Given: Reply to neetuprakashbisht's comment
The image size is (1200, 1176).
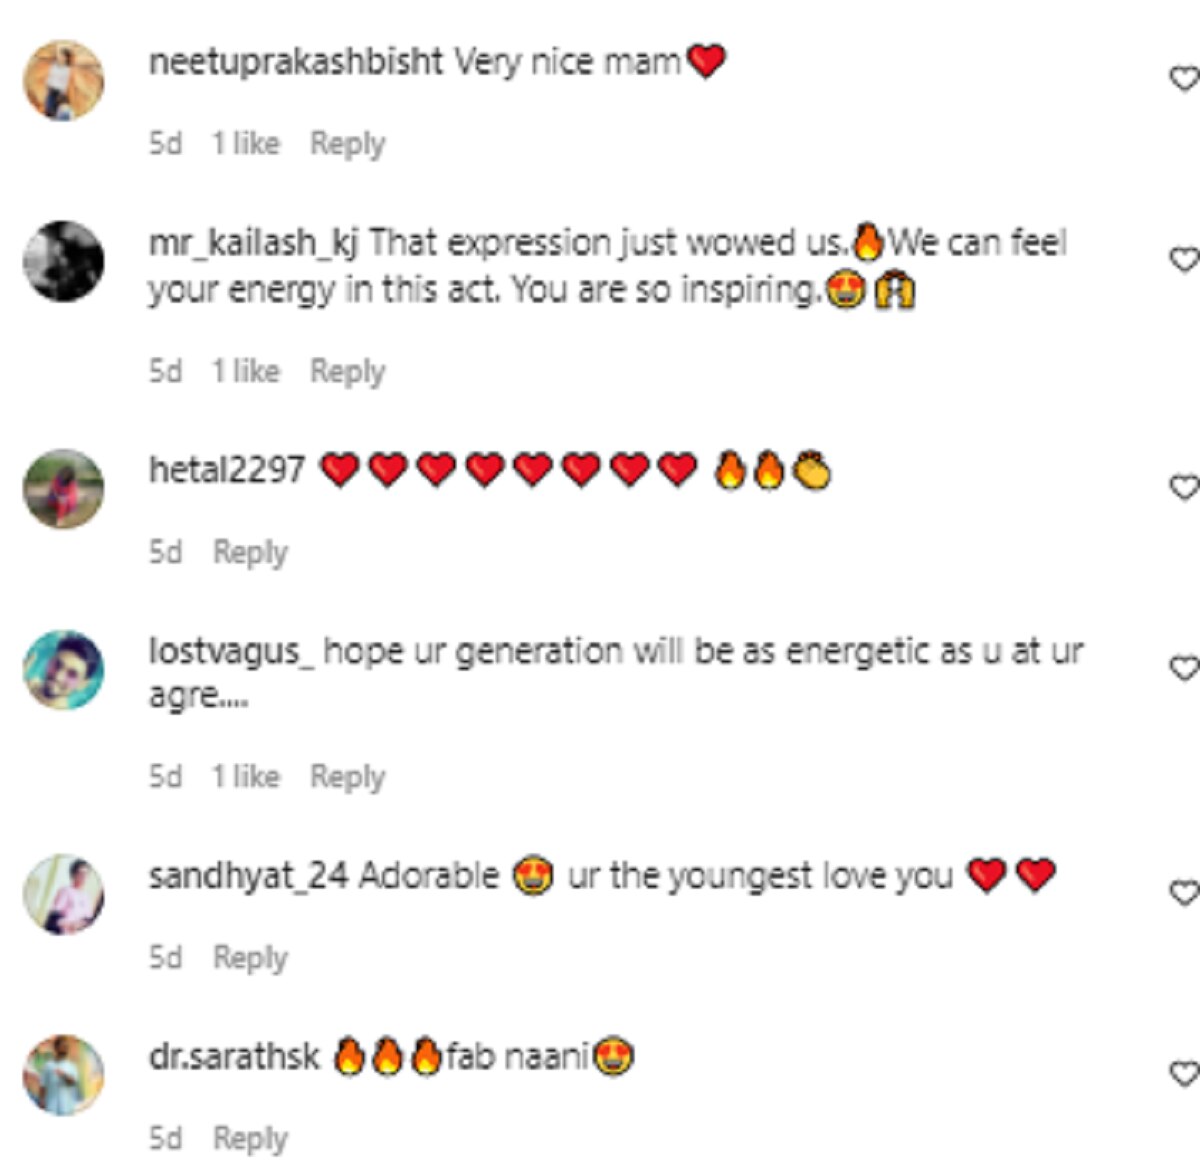Looking at the screenshot, I should point(347,144).
